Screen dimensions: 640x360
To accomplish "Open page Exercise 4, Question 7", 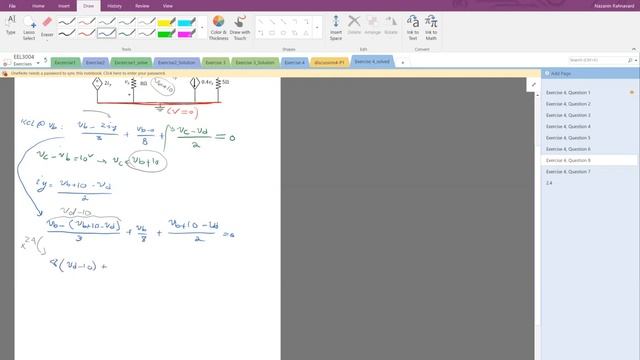I will (x=568, y=172).
